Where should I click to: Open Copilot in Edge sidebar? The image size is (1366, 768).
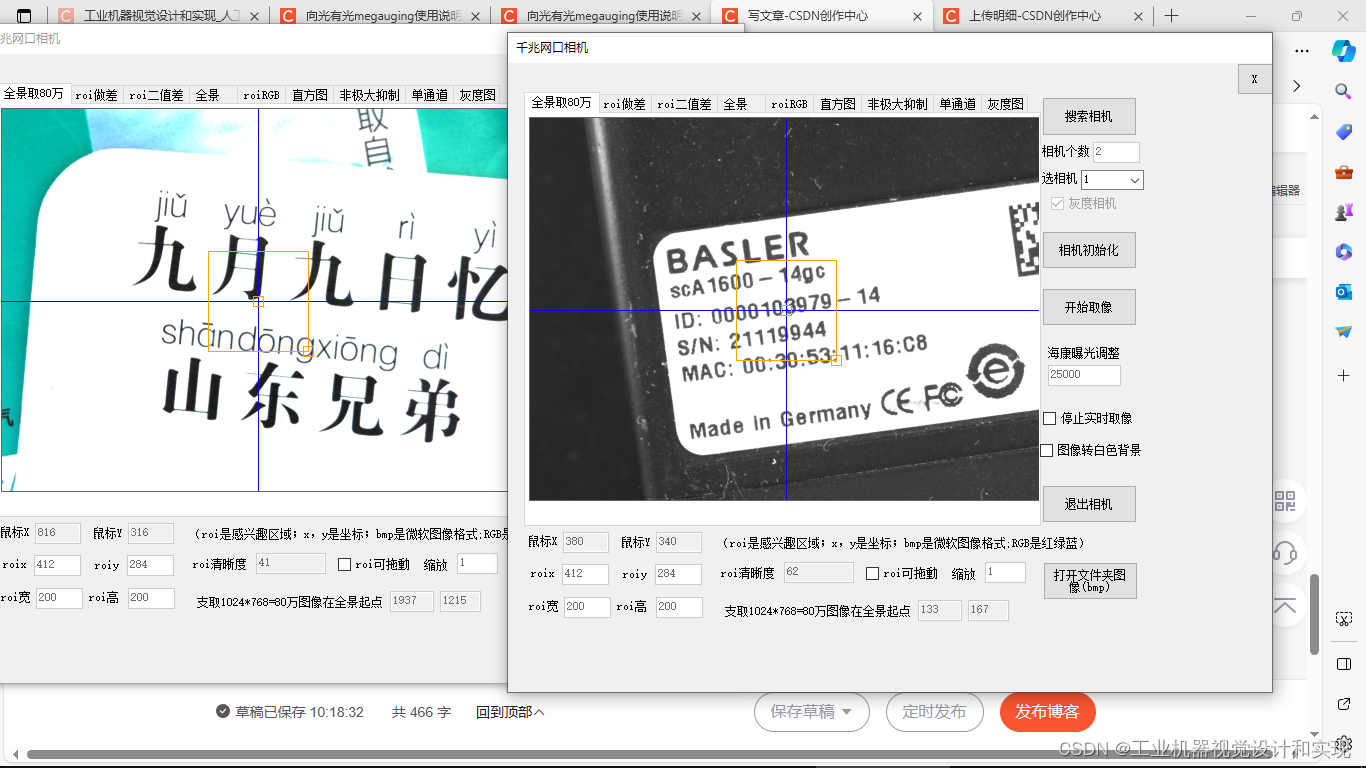point(1343,50)
